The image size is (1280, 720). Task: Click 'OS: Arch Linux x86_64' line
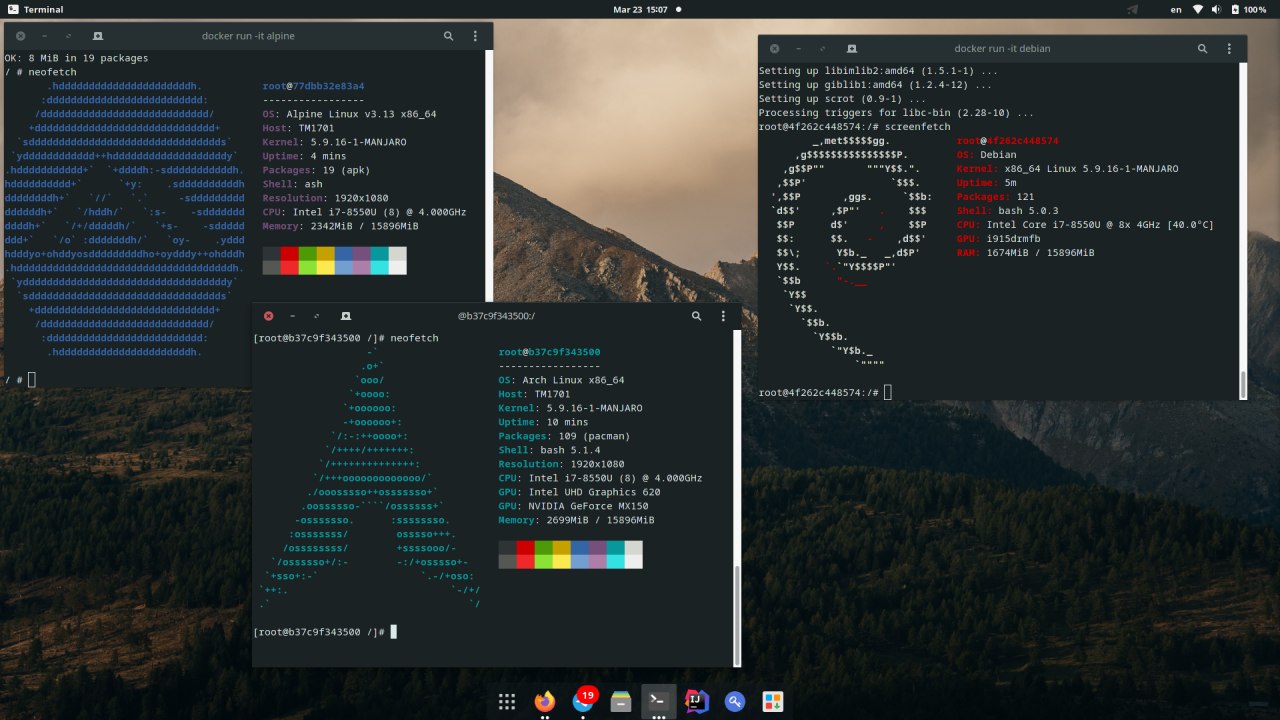[x=562, y=380]
